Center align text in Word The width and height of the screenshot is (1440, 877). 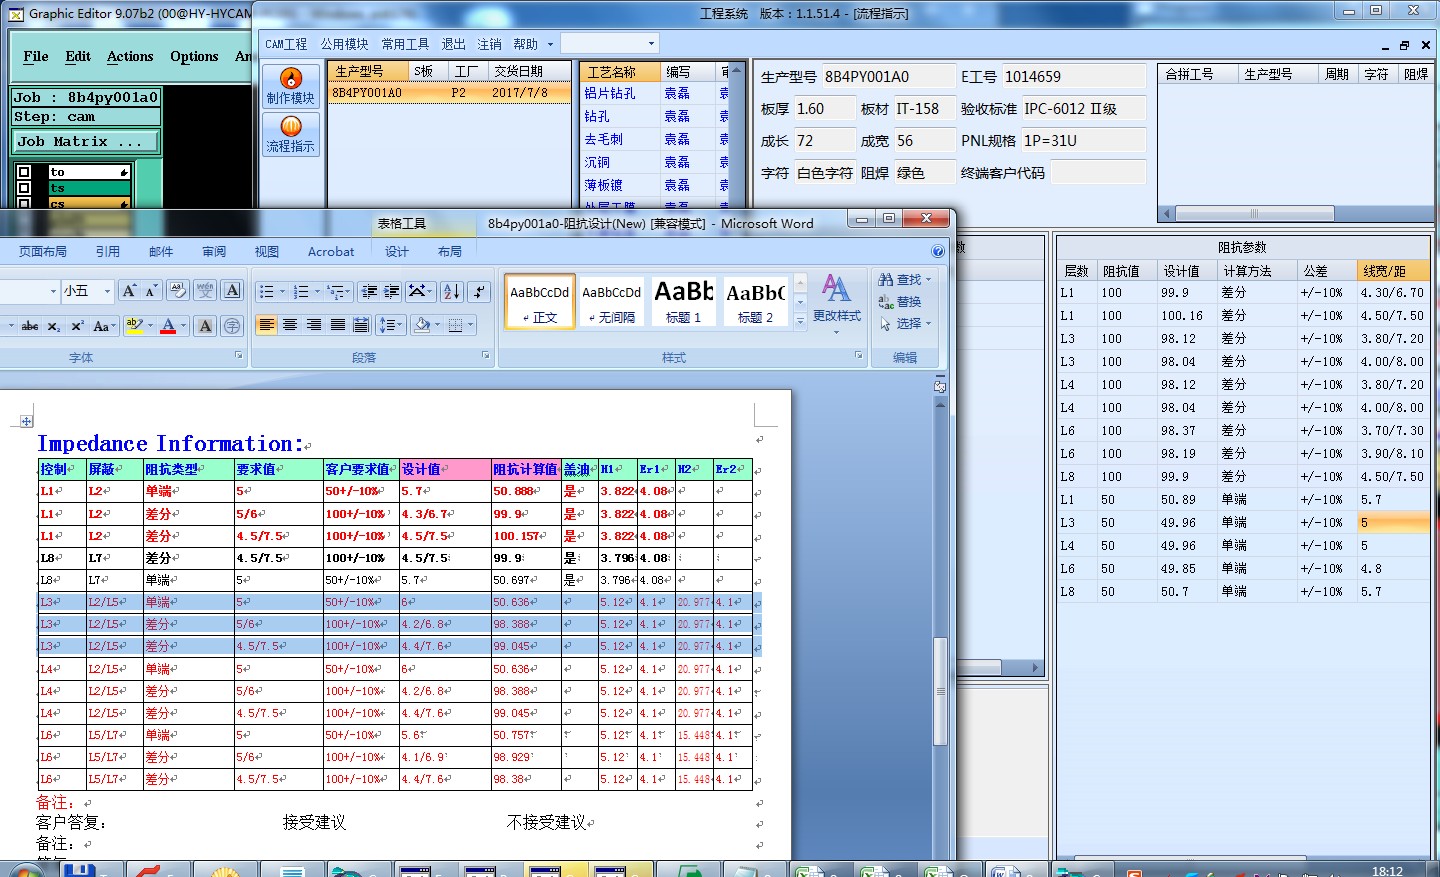click(290, 325)
